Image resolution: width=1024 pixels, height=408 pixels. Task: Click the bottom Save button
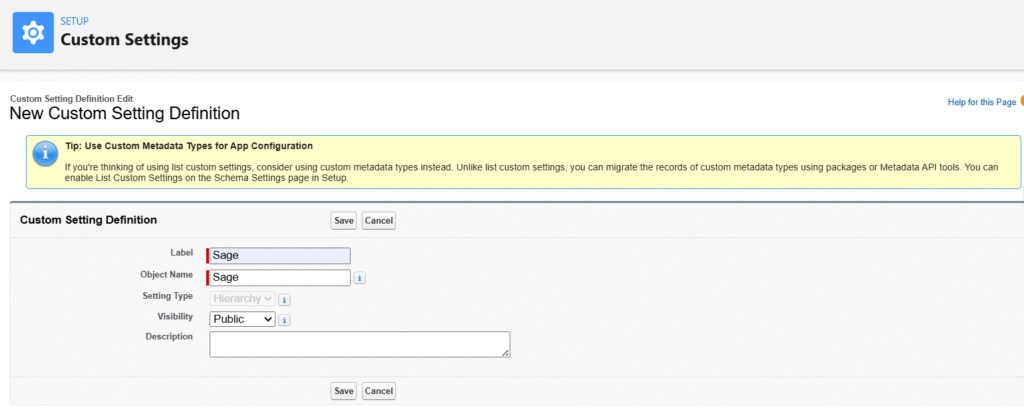343,391
